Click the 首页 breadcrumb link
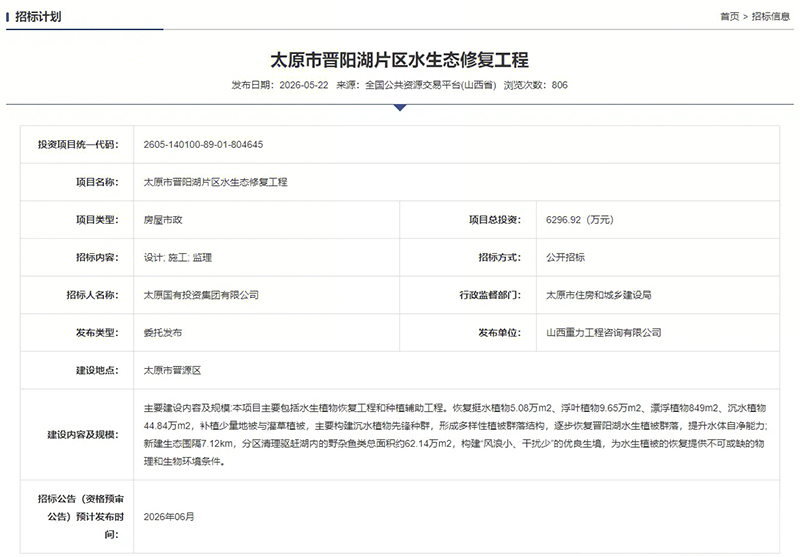 coord(729,16)
